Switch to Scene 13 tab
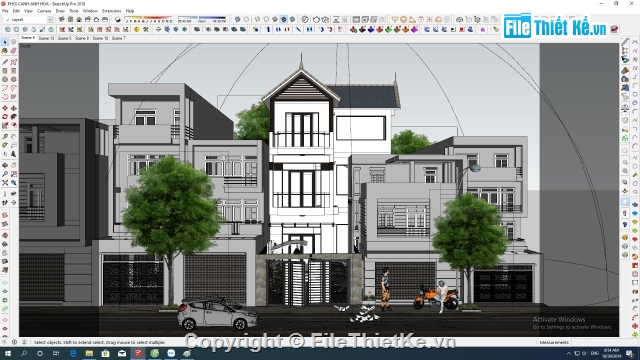The height and width of the screenshot is (360, 640). 46,38
